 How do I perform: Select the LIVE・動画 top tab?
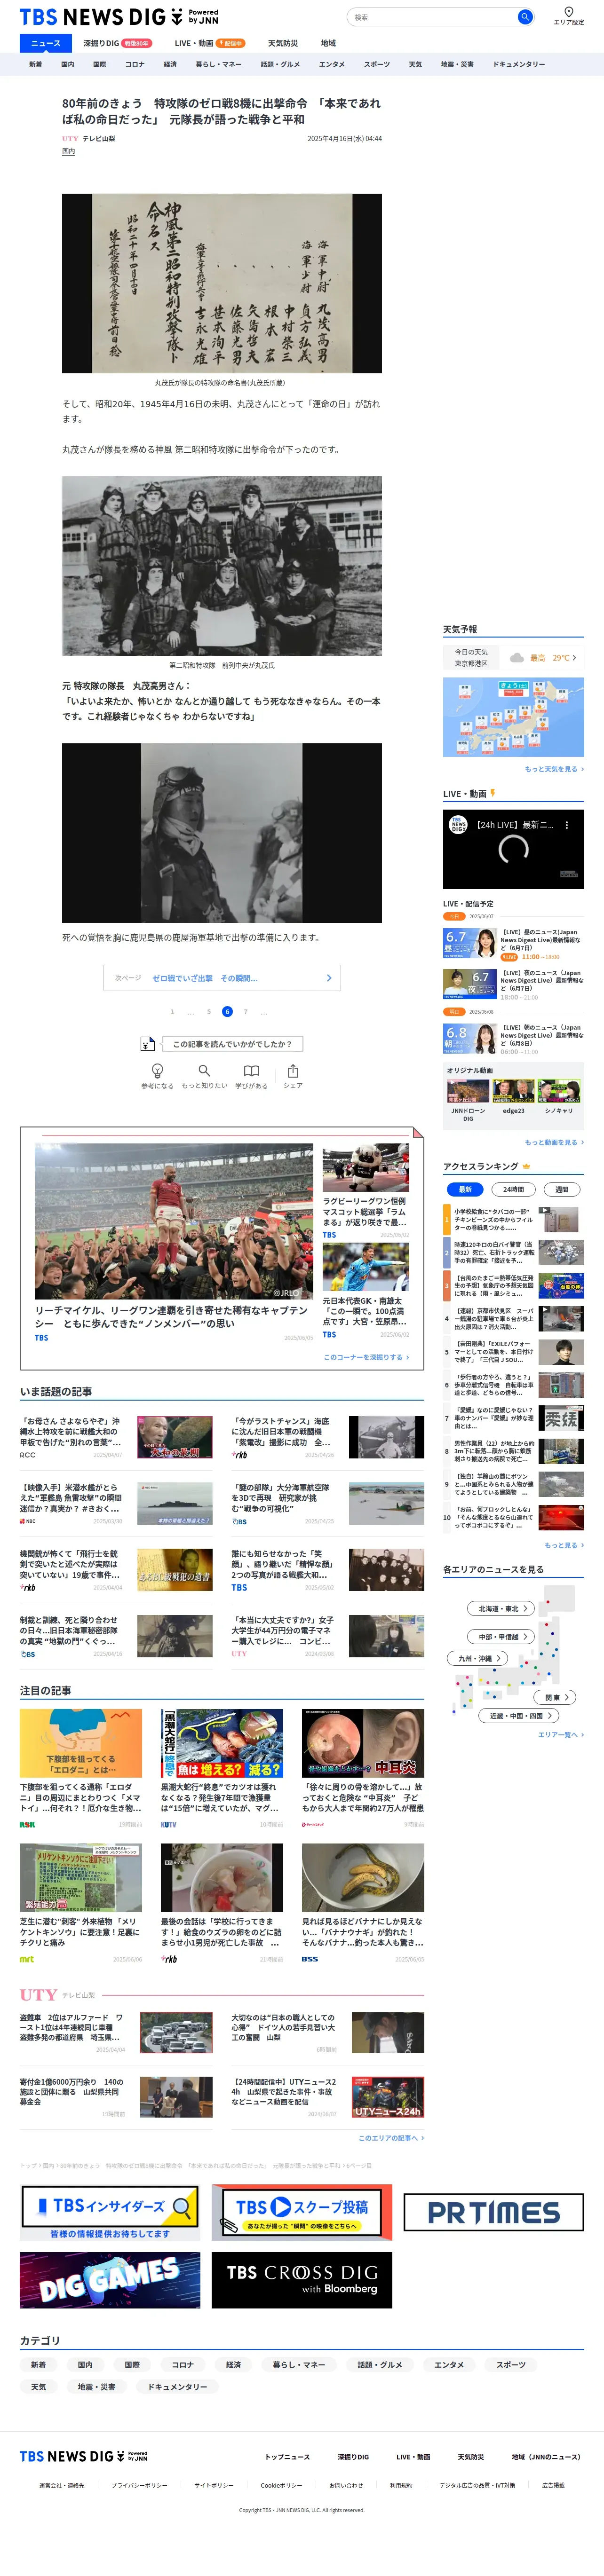(209, 43)
